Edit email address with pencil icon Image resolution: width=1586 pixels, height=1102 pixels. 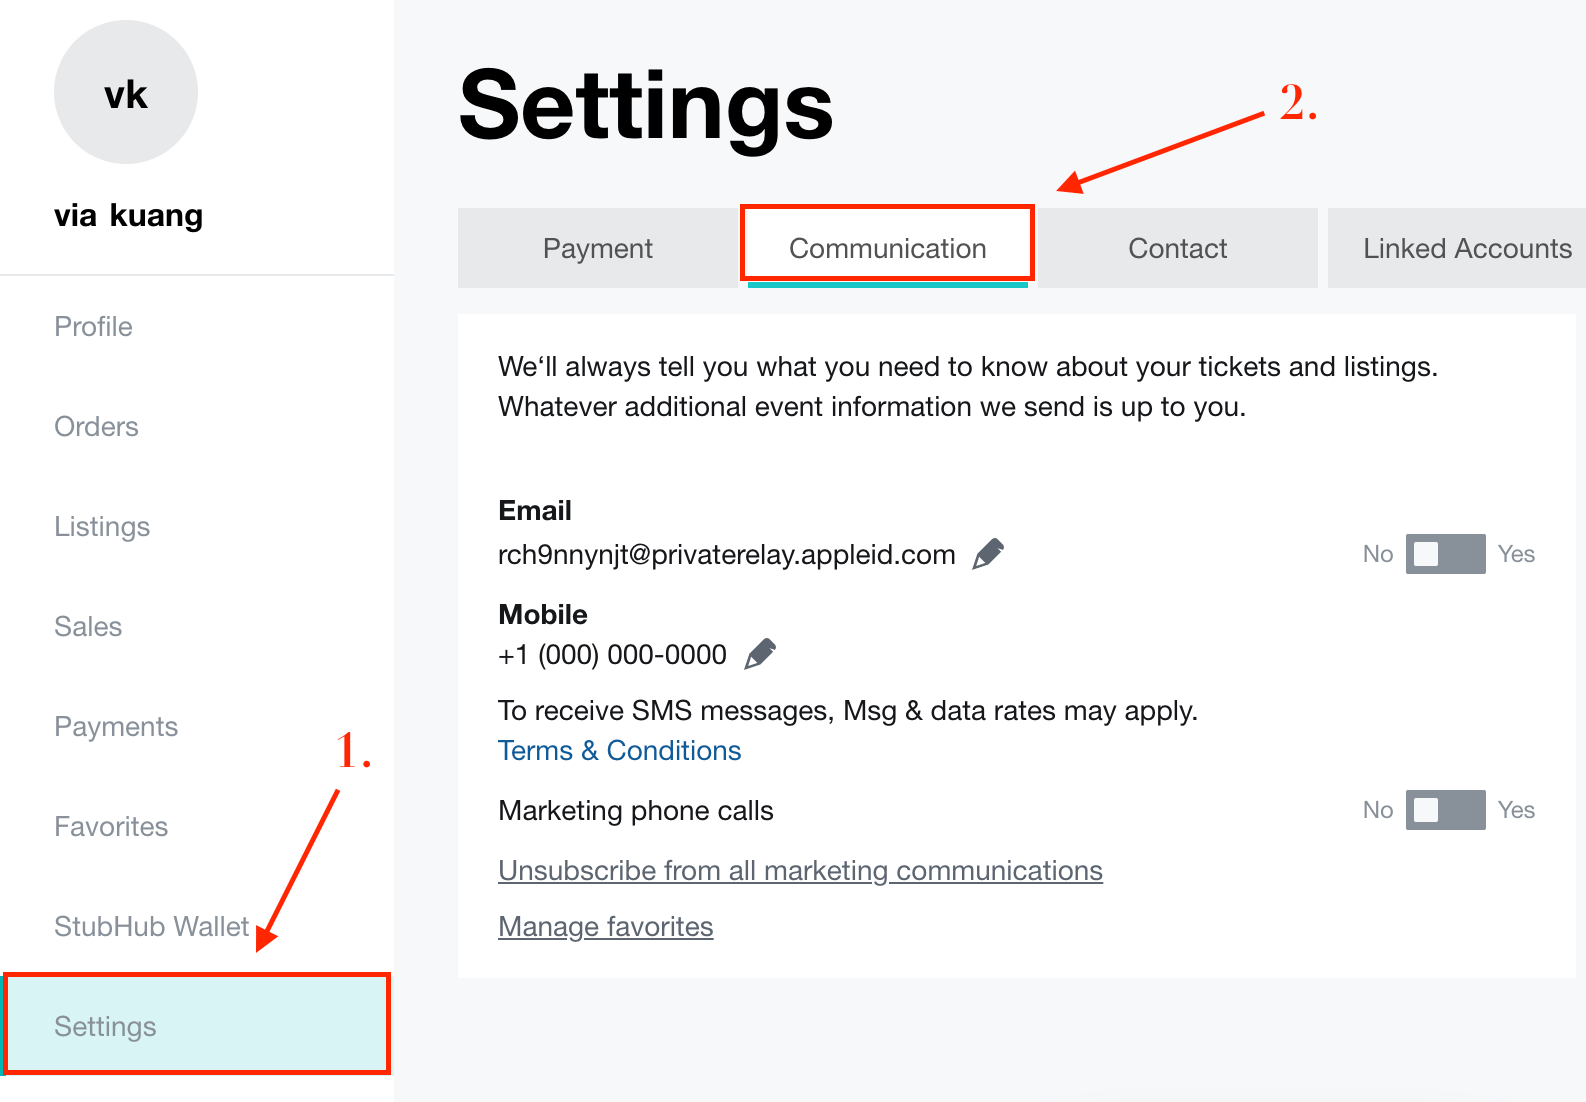coord(988,553)
